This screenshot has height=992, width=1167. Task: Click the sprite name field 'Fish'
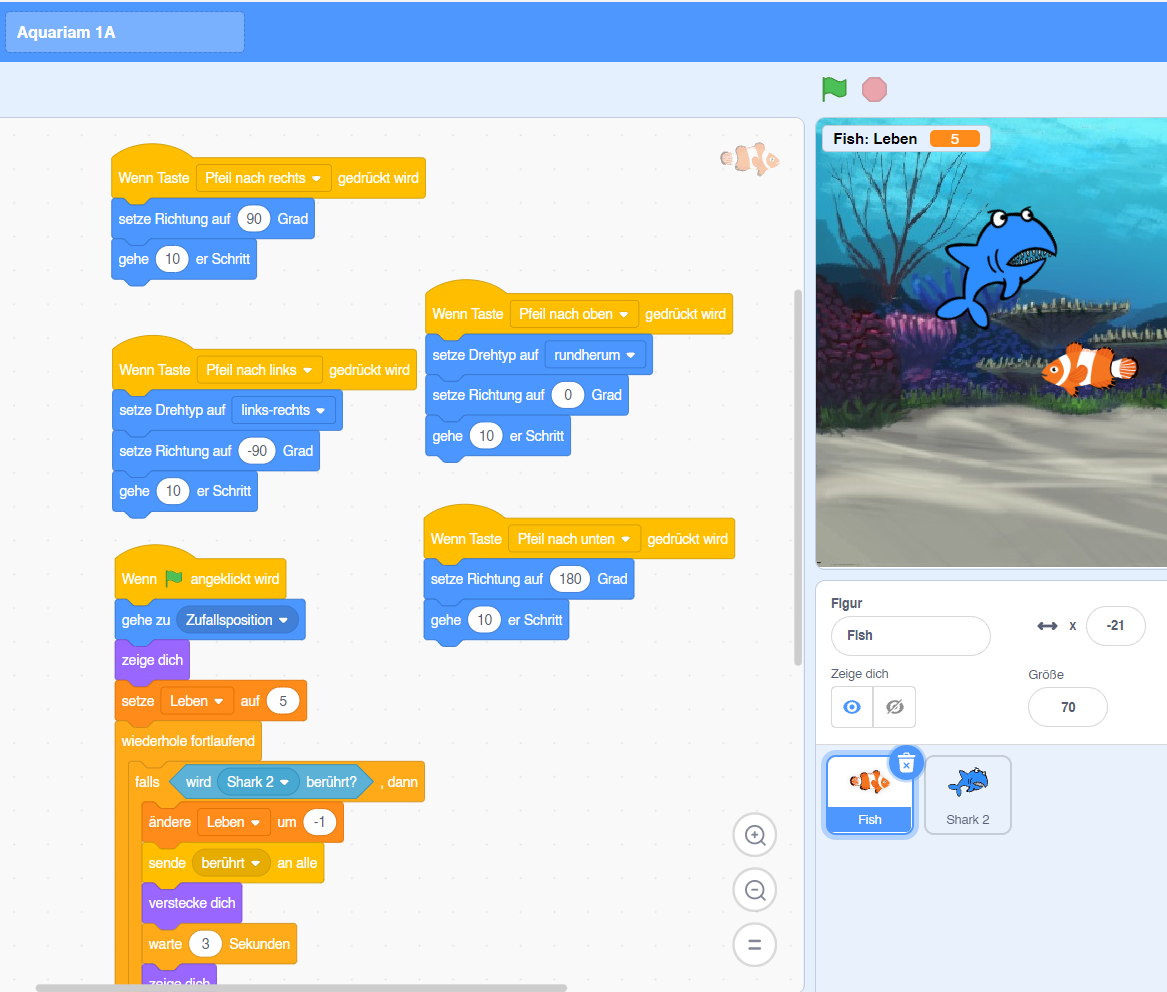coord(910,635)
